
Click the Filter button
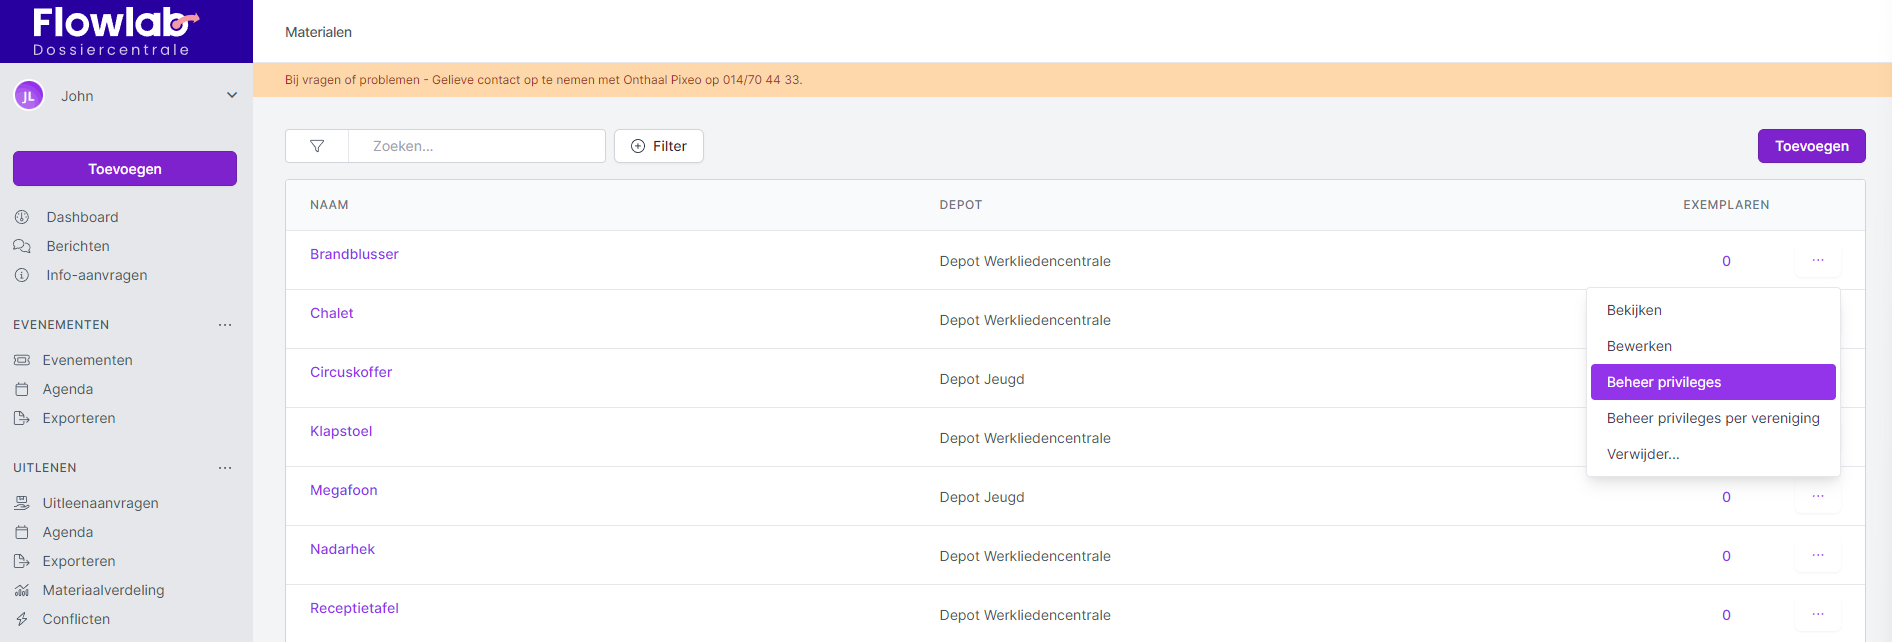(659, 146)
